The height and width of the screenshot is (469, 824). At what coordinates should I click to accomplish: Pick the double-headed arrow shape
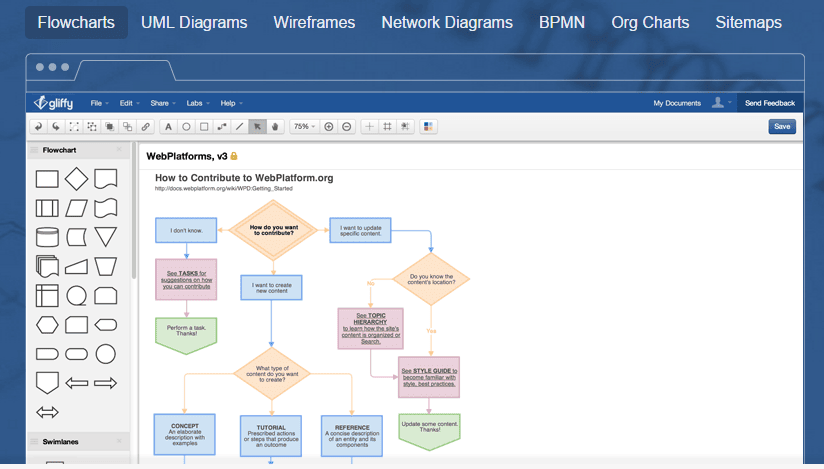click(x=47, y=412)
